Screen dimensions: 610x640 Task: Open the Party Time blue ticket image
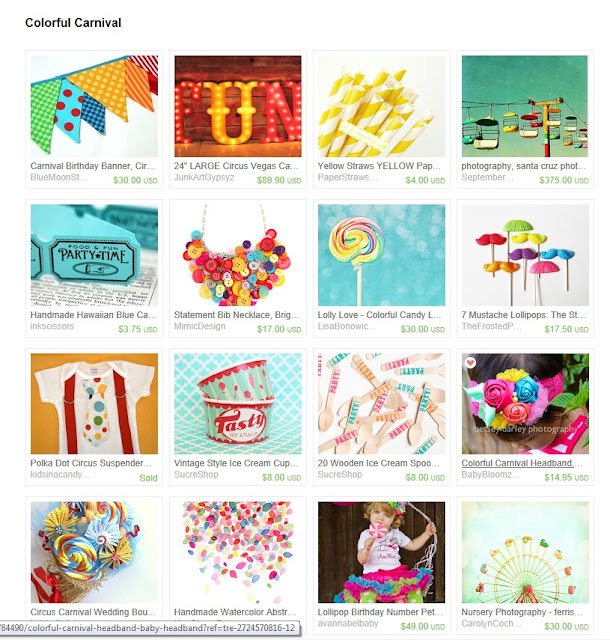coord(94,255)
